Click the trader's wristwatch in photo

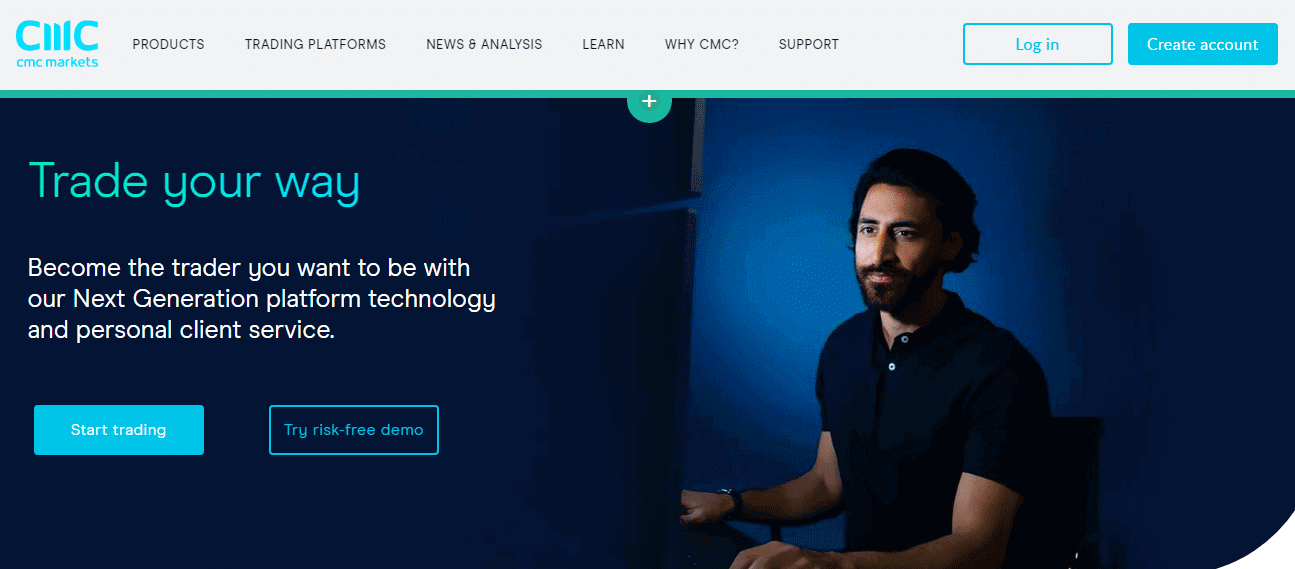[x=733, y=501]
